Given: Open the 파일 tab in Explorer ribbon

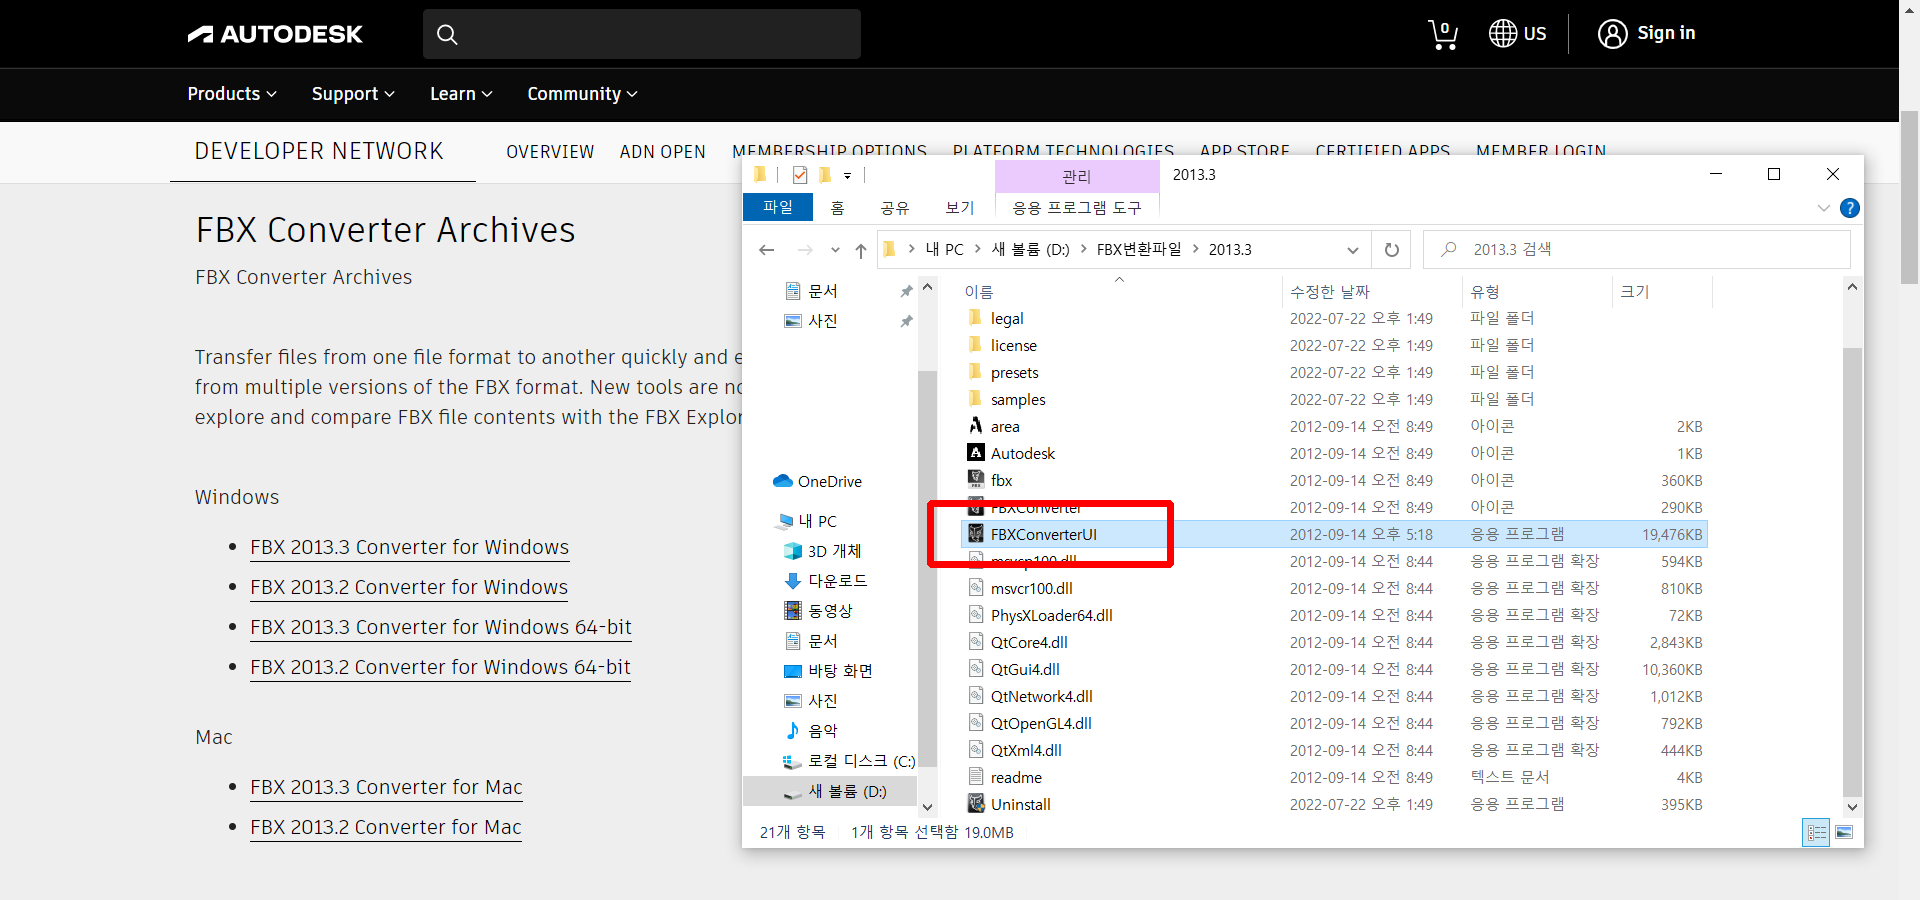Looking at the screenshot, I should click(x=778, y=207).
